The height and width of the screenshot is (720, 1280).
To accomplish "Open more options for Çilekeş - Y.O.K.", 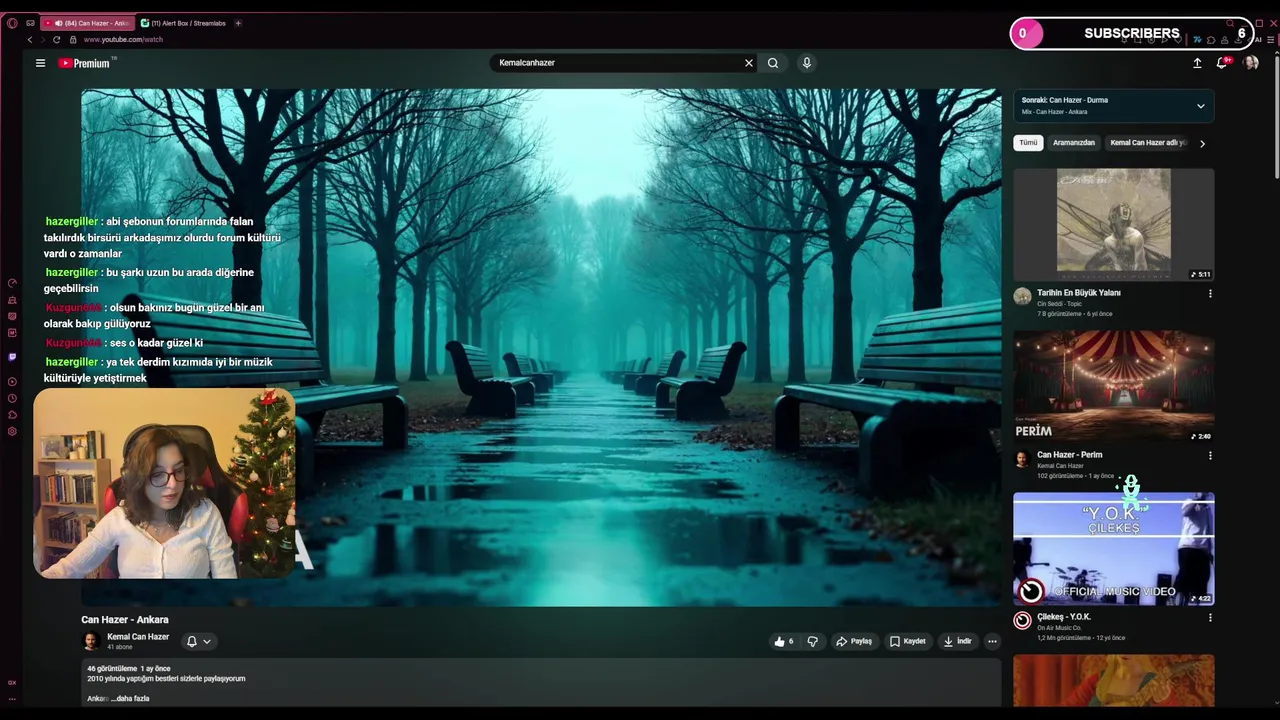I will (1210, 618).
